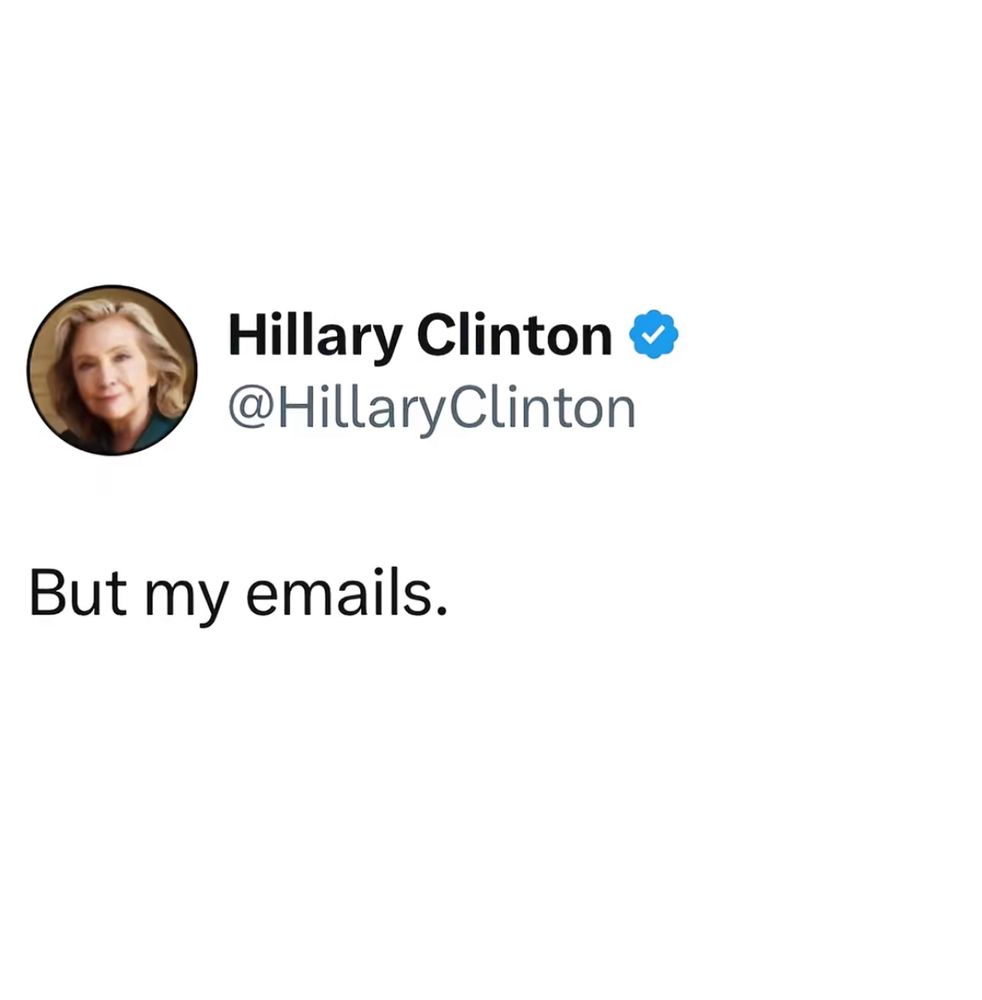Click the bold Hillary Clinton display name
Viewport: 982px width, 1000px height.
click(x=420, y=336)
